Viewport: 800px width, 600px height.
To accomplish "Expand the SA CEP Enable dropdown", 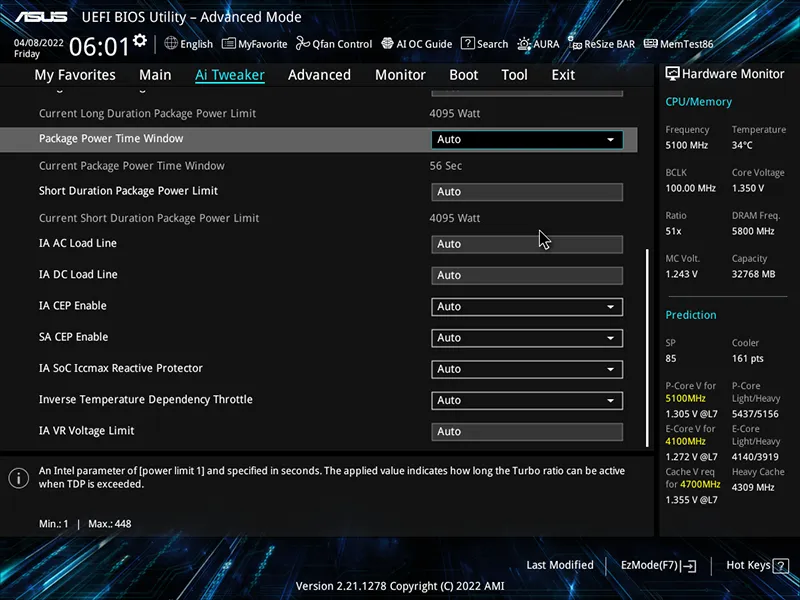I will (527, 338).
